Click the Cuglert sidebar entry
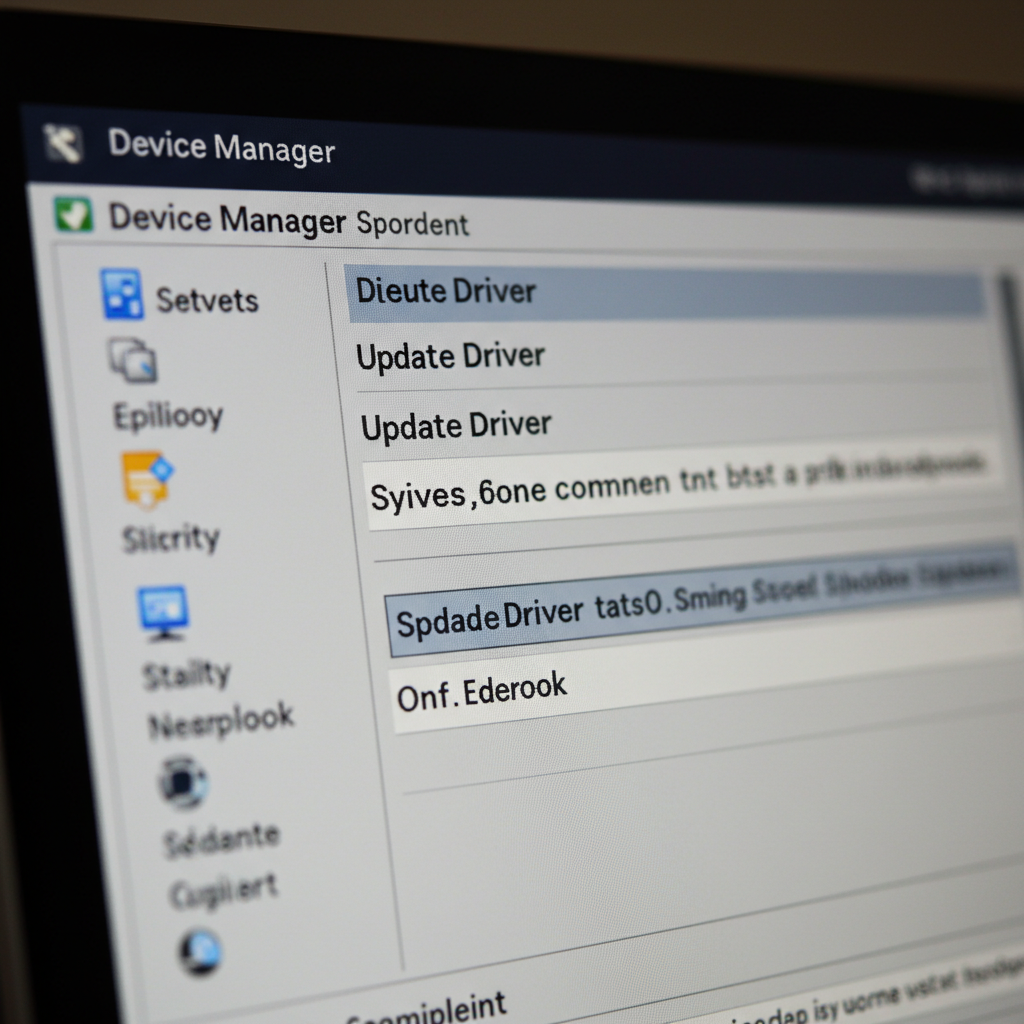The image size is (1024, 1024). pos(224,890)
